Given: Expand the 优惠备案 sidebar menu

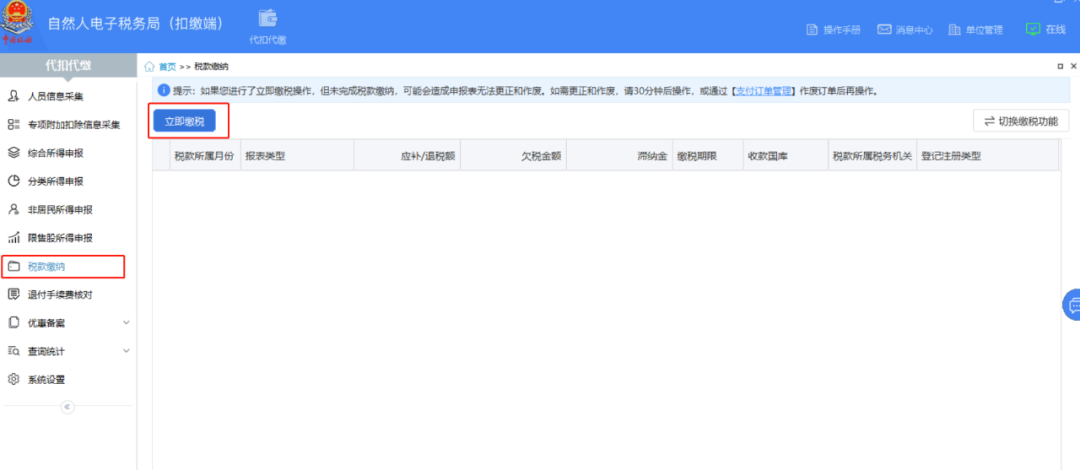Looking at the screenshot, I should [x=68, y=323].
